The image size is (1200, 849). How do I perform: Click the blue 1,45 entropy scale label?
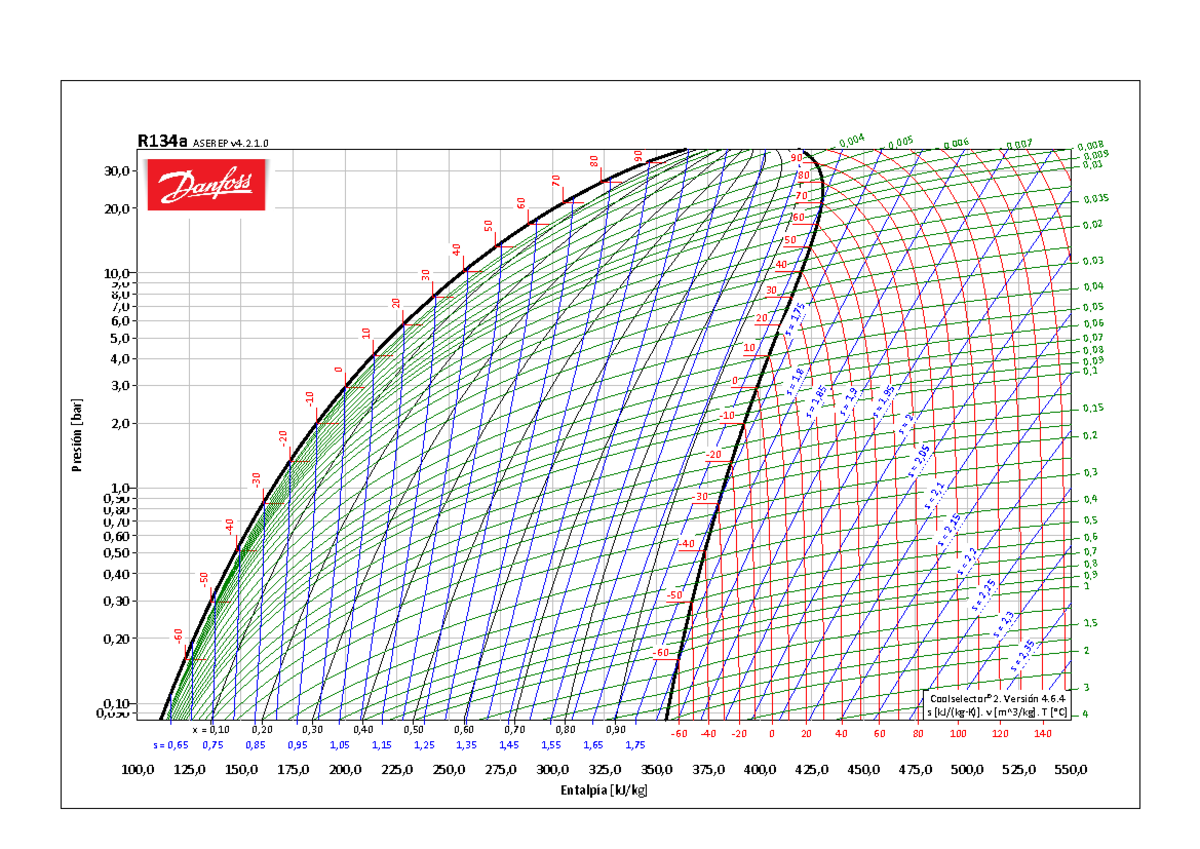[507, 744]
